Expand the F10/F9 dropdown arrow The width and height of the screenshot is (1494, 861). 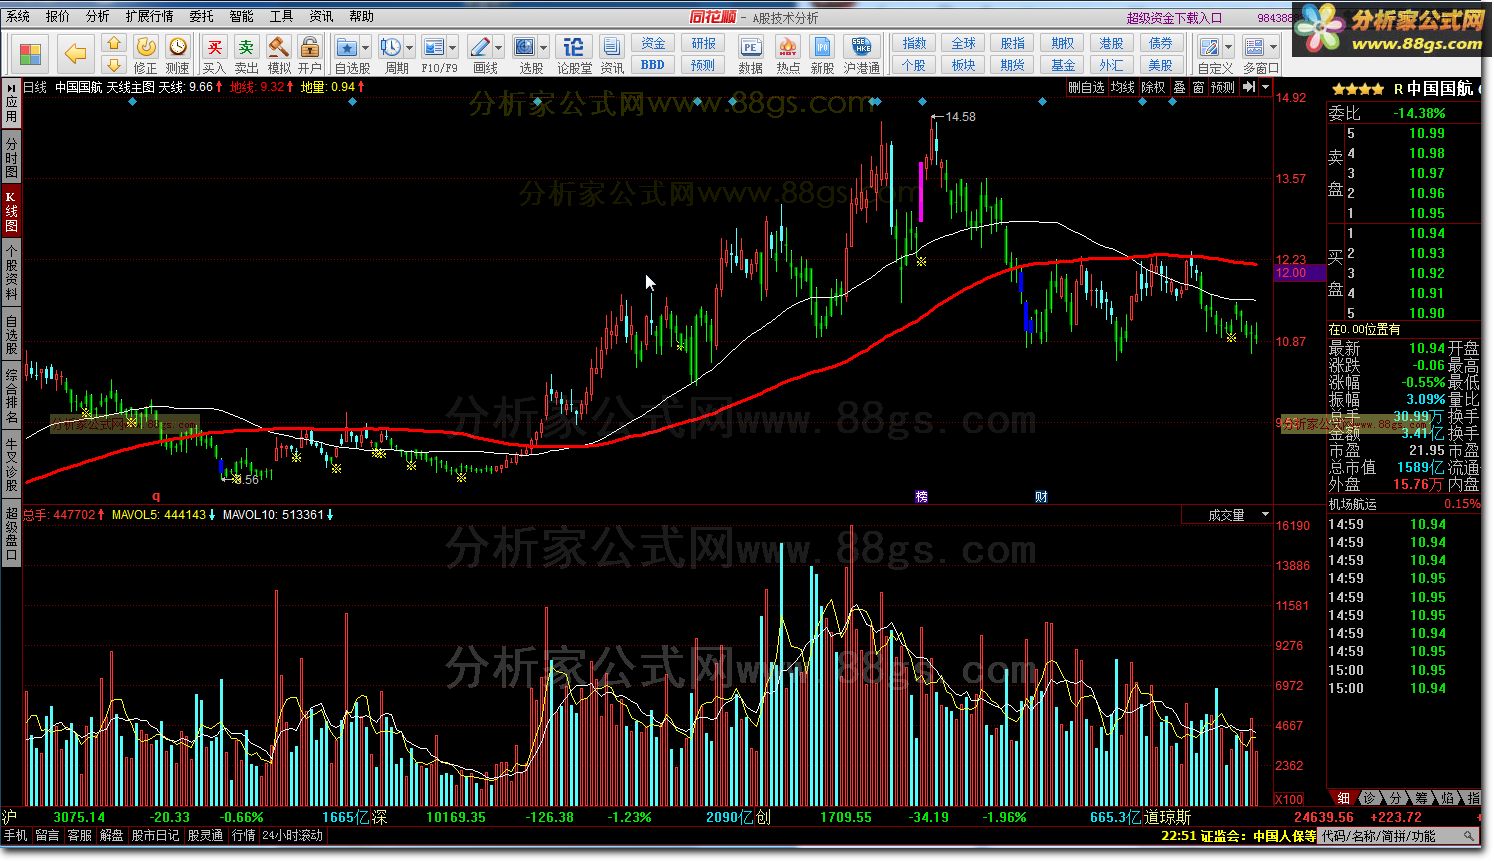point(453,47)
